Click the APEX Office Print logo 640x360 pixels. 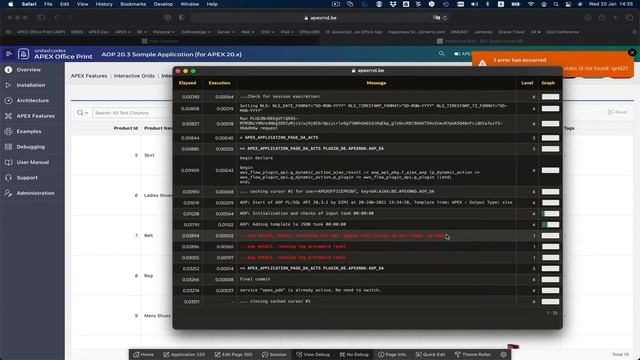point(56,54)
